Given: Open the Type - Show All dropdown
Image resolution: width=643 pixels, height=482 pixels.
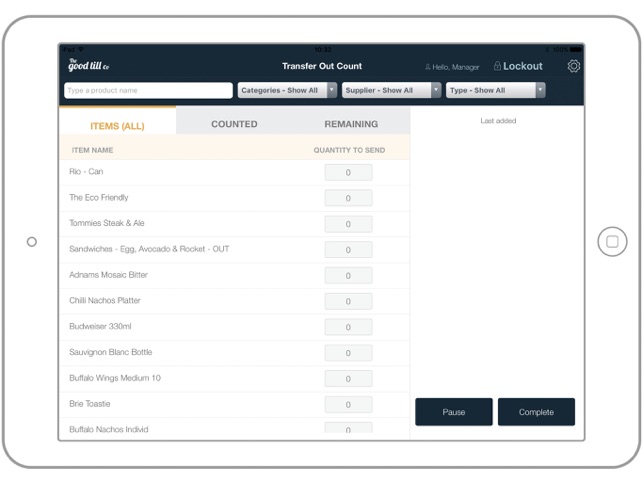Looking at the screenshot, I should point(495,90).
